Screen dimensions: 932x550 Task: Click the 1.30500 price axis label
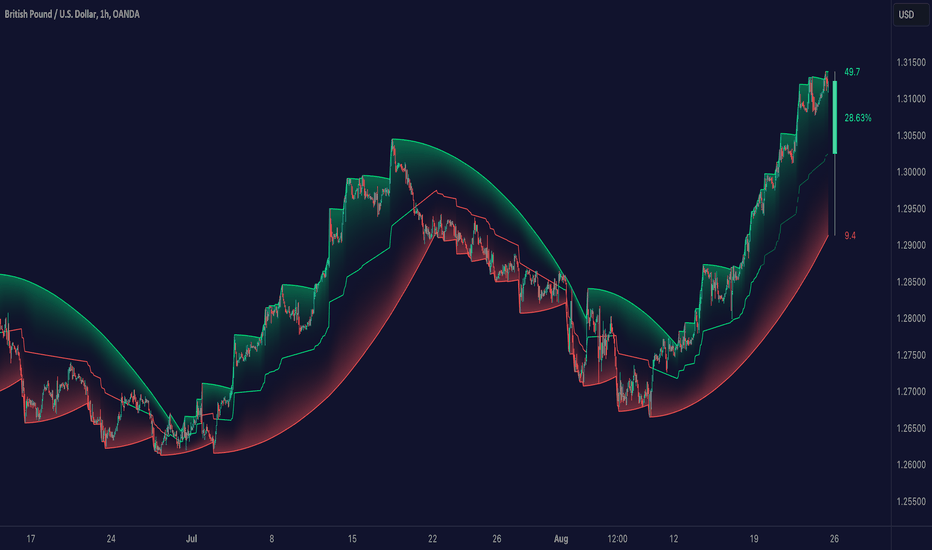coord(911,136)
